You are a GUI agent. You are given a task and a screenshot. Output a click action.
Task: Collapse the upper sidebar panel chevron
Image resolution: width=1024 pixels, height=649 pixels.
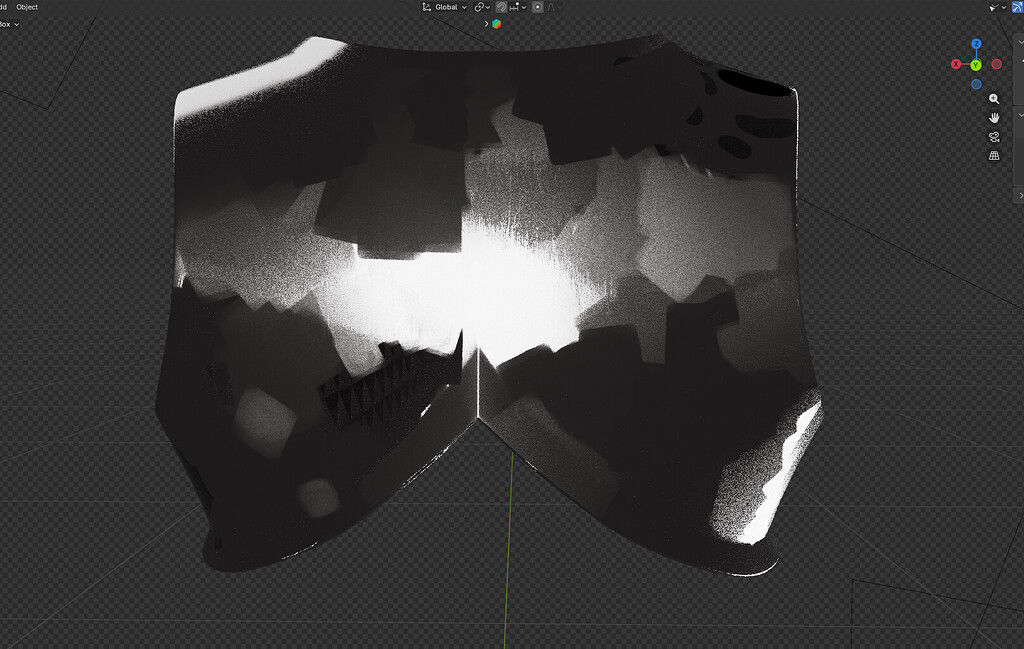(1021, 42)
